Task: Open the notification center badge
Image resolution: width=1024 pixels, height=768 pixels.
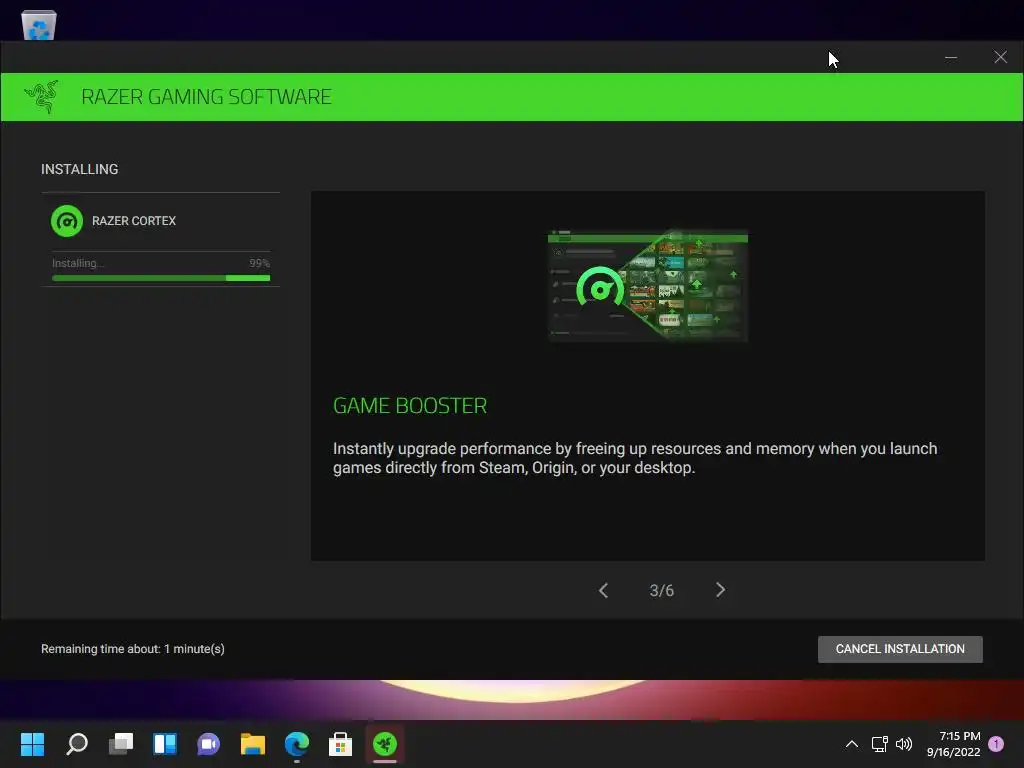Action: pyautogui.click(x=996, y=744)
